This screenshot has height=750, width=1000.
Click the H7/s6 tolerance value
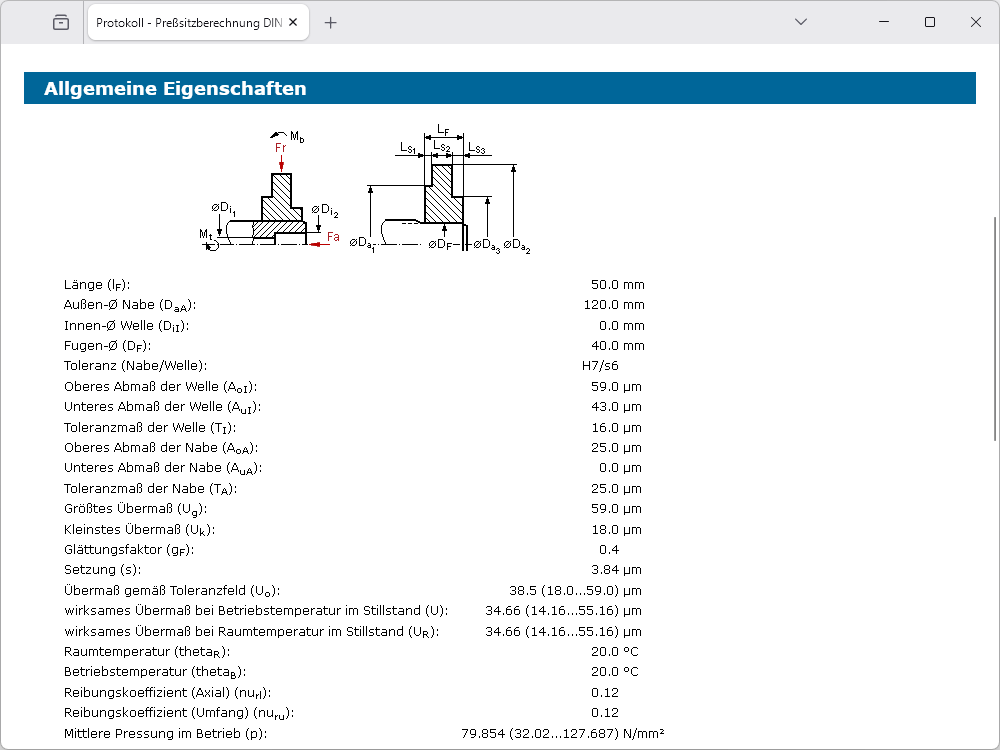pos(600,366)
